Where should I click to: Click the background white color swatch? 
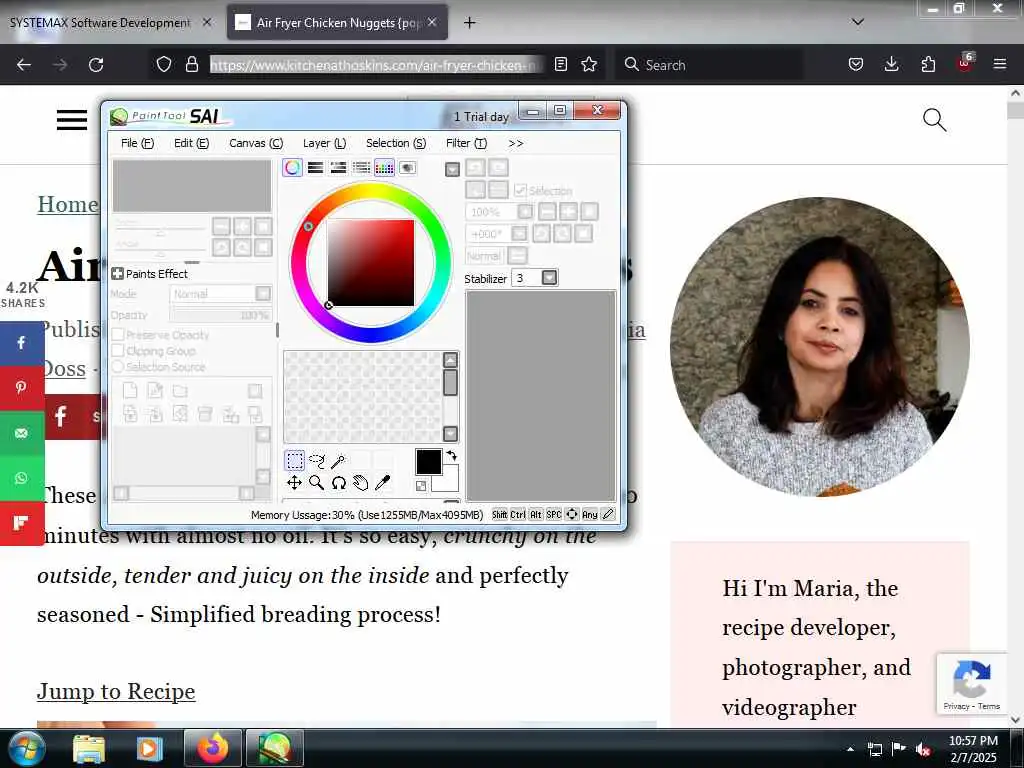pos(449,481)
